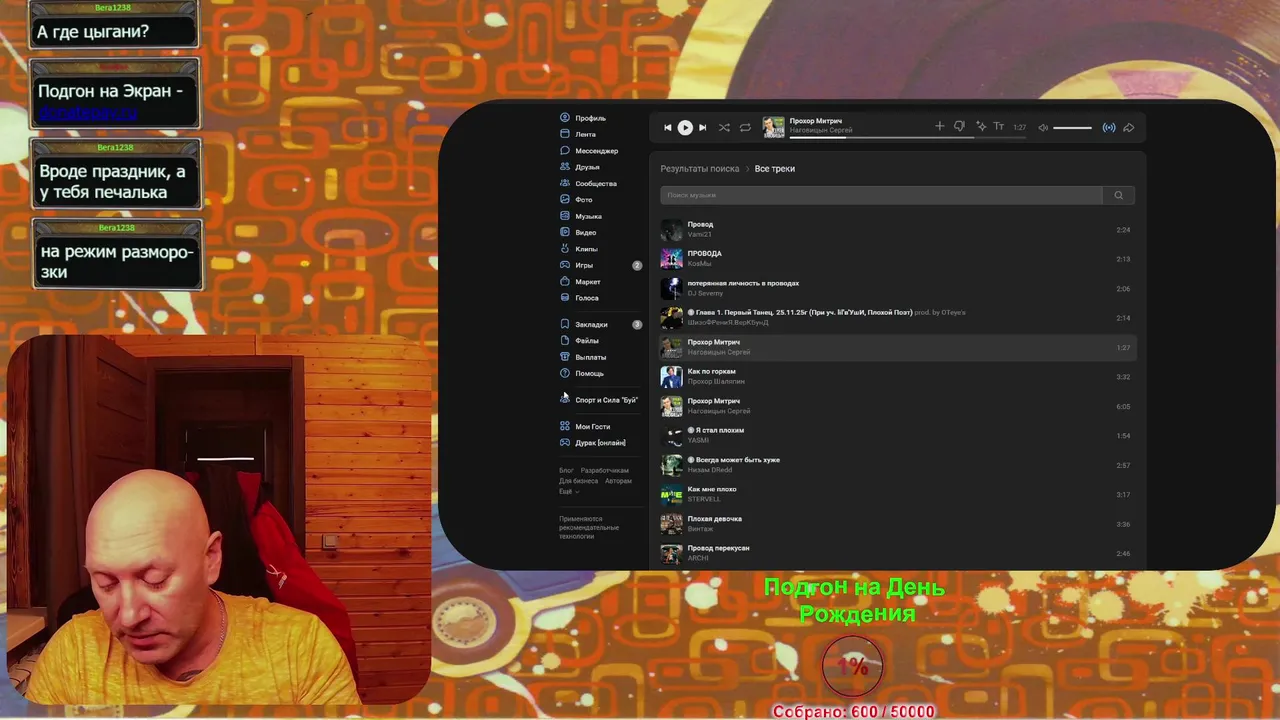Launch the Дурак [онлайн] game icon

coord(565,442)
